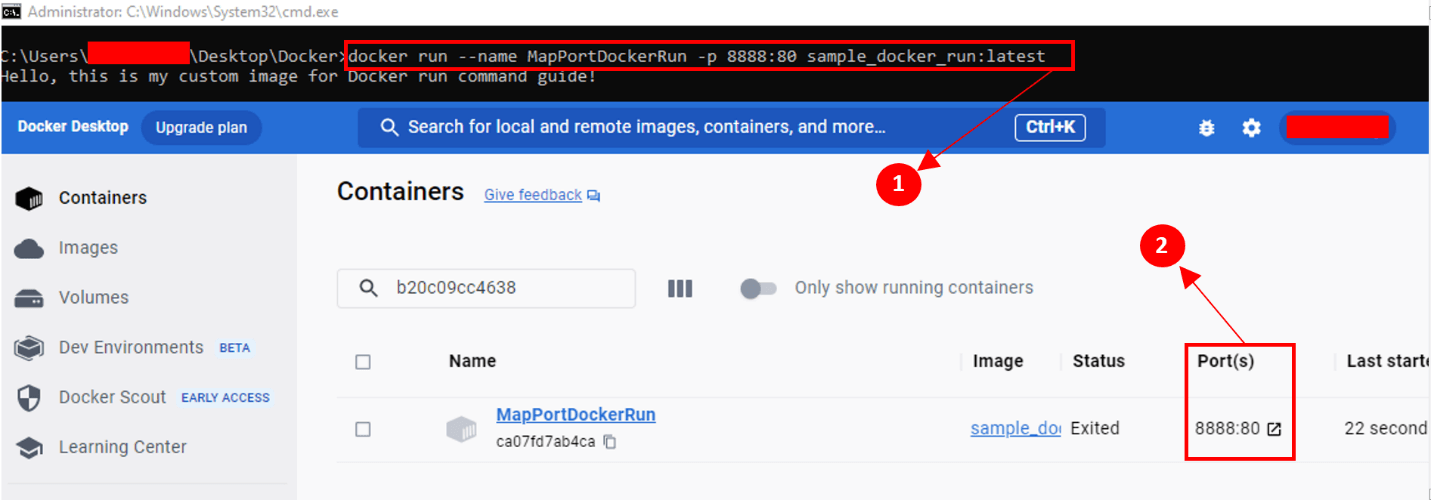
Task: Click the 8888:80 port value
Action: tap(1227, 428)
